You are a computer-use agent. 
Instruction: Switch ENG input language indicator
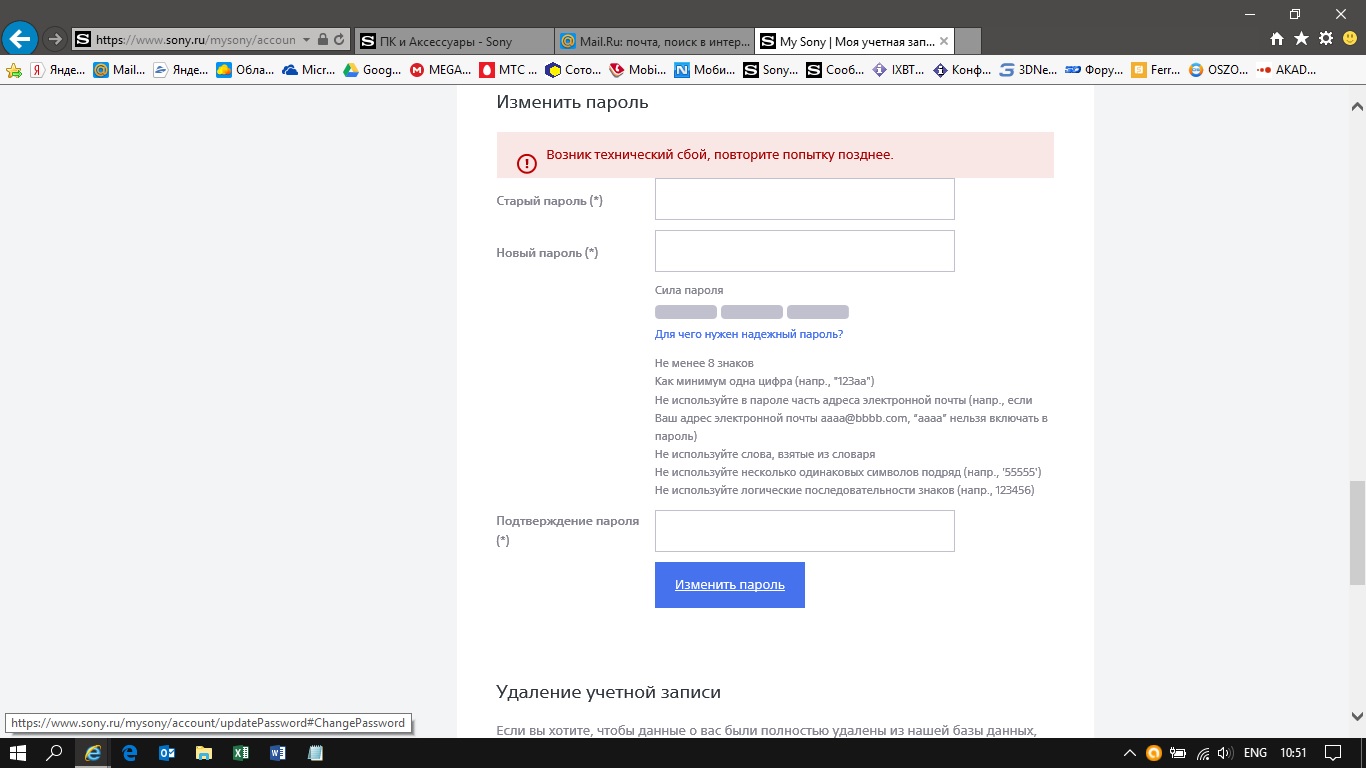pyautogui.click(x=1256, y=753)
